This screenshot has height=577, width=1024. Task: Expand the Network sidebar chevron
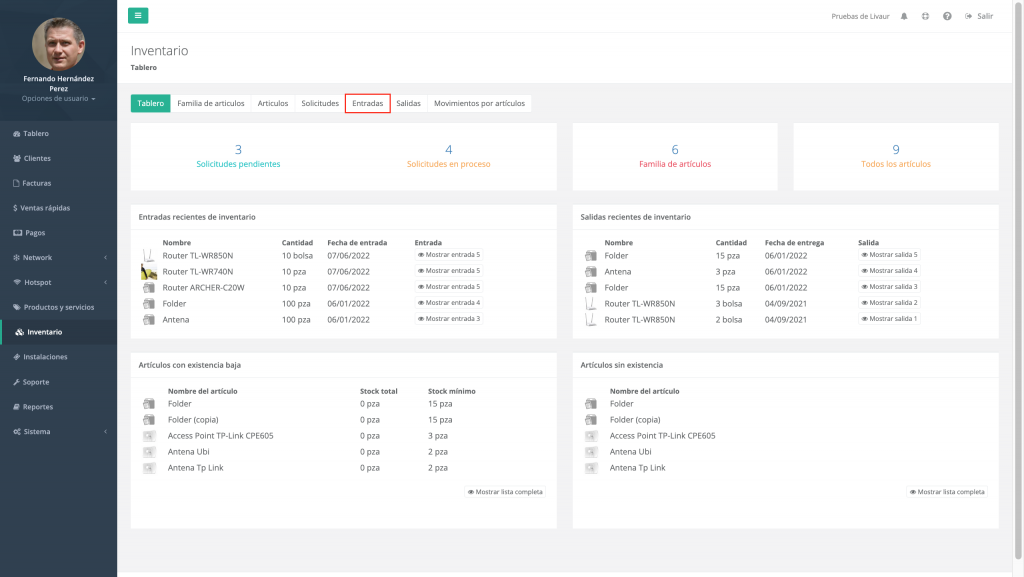(105, 257)
